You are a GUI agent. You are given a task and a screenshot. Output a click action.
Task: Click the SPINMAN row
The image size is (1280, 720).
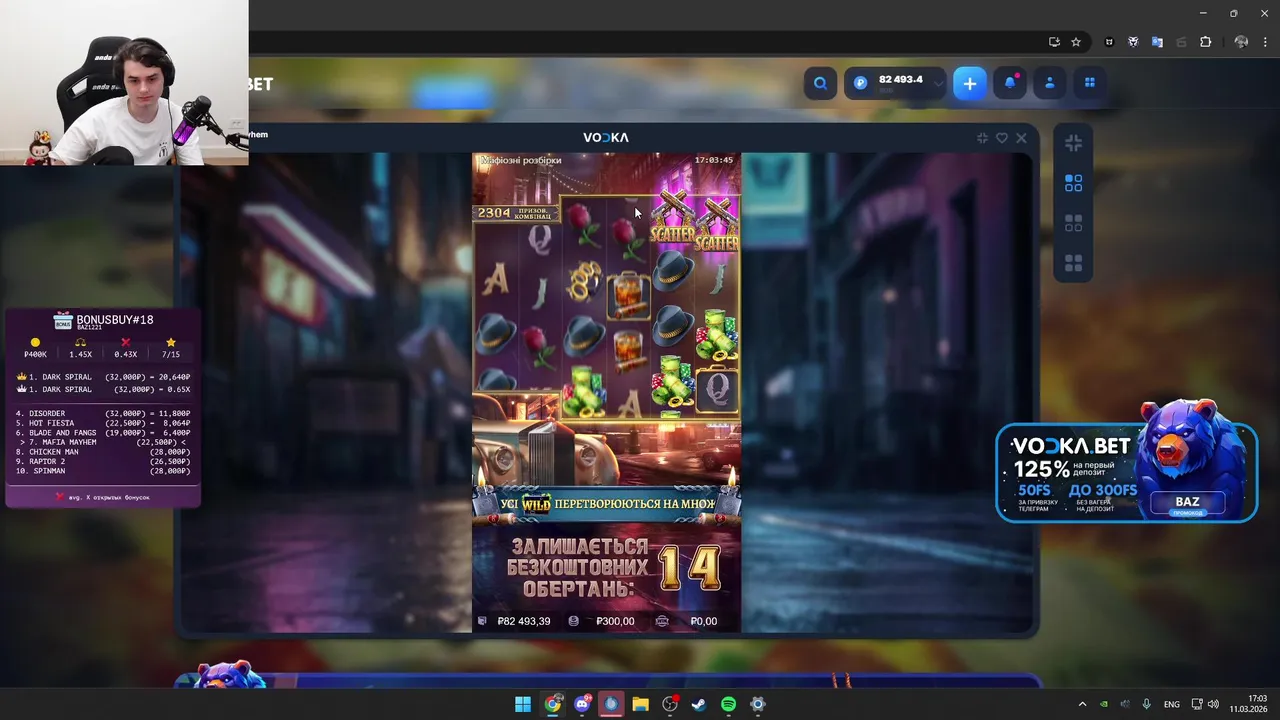point(103,471)
